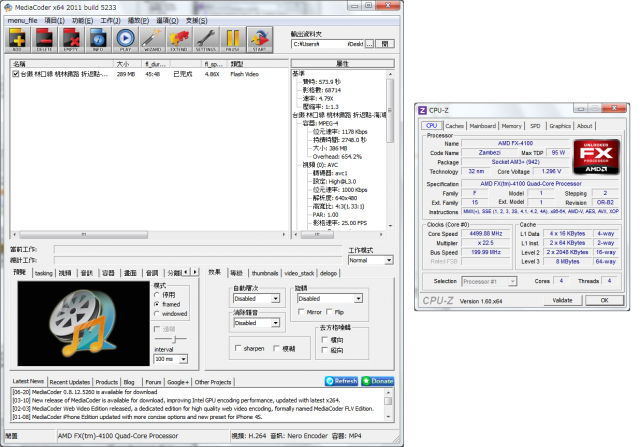Click the Refresh news button
The height and width of the screenshot is (447, 640).
(x=342, y=381)
